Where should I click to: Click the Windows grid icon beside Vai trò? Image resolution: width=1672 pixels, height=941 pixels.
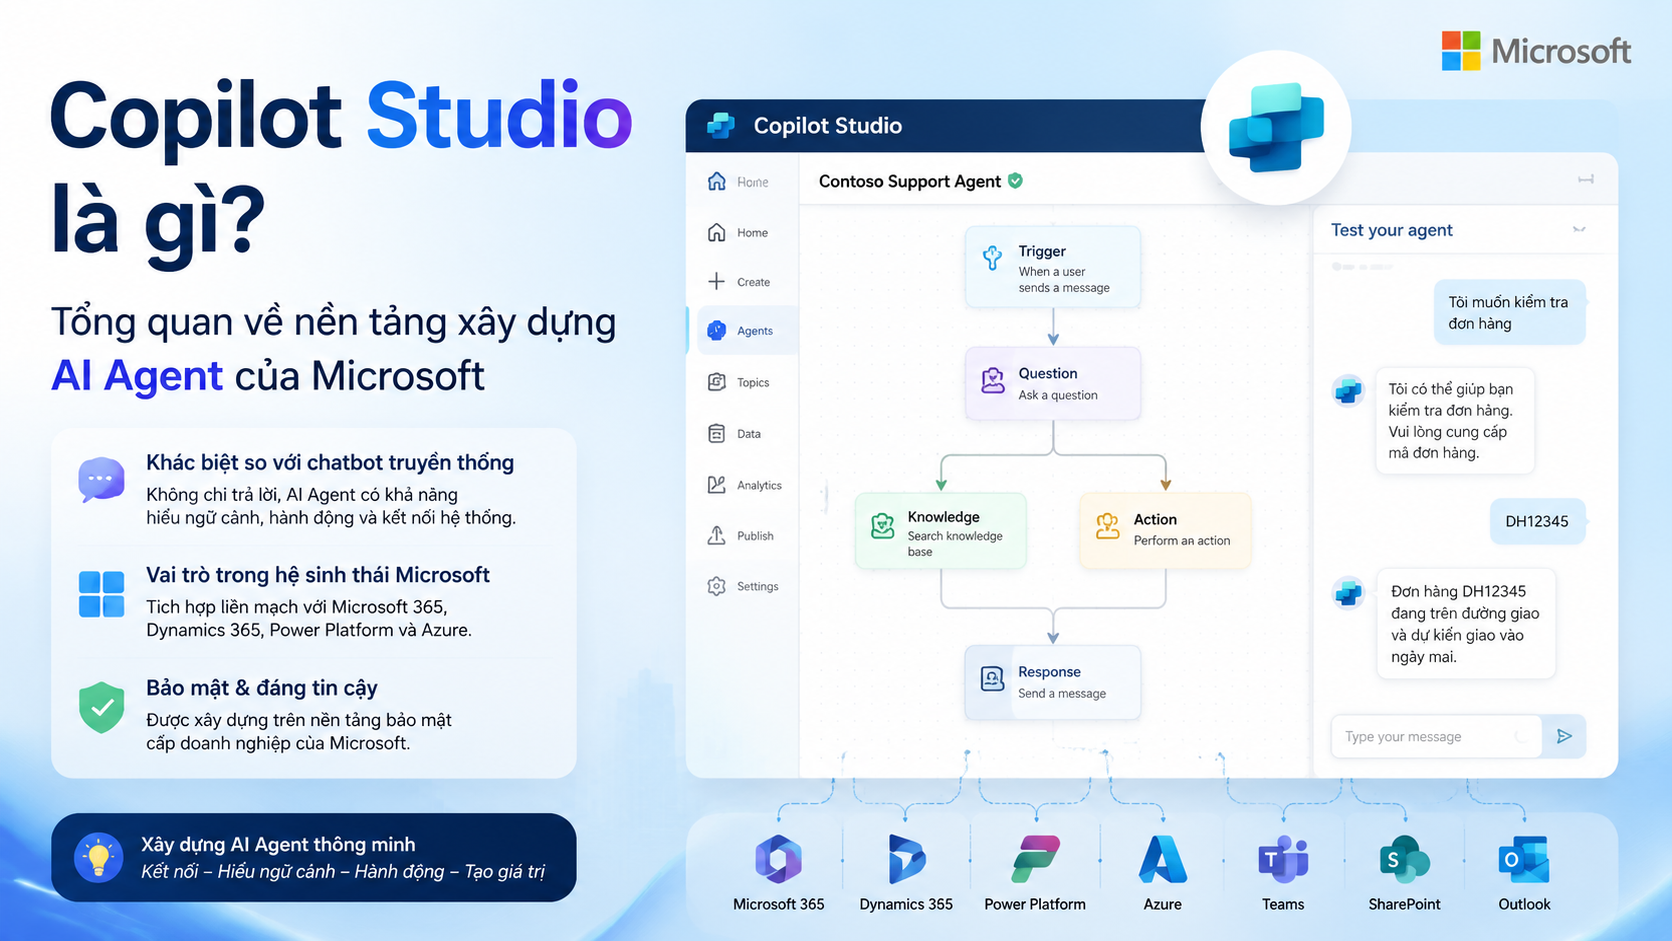101,594
